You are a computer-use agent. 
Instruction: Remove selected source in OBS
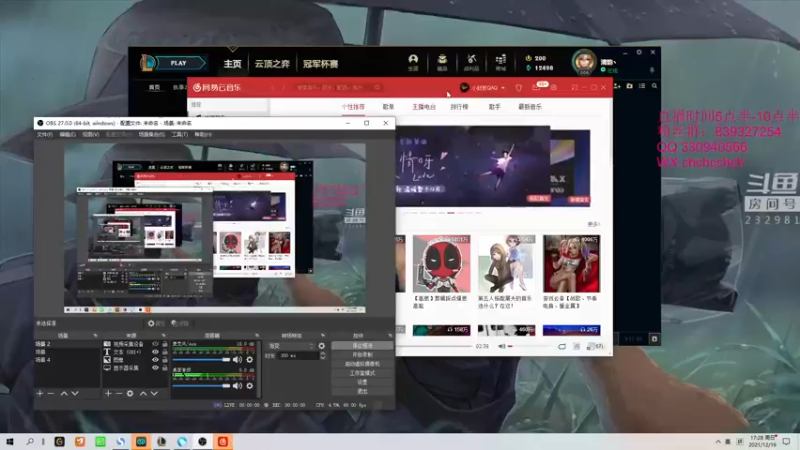point(119,393)
